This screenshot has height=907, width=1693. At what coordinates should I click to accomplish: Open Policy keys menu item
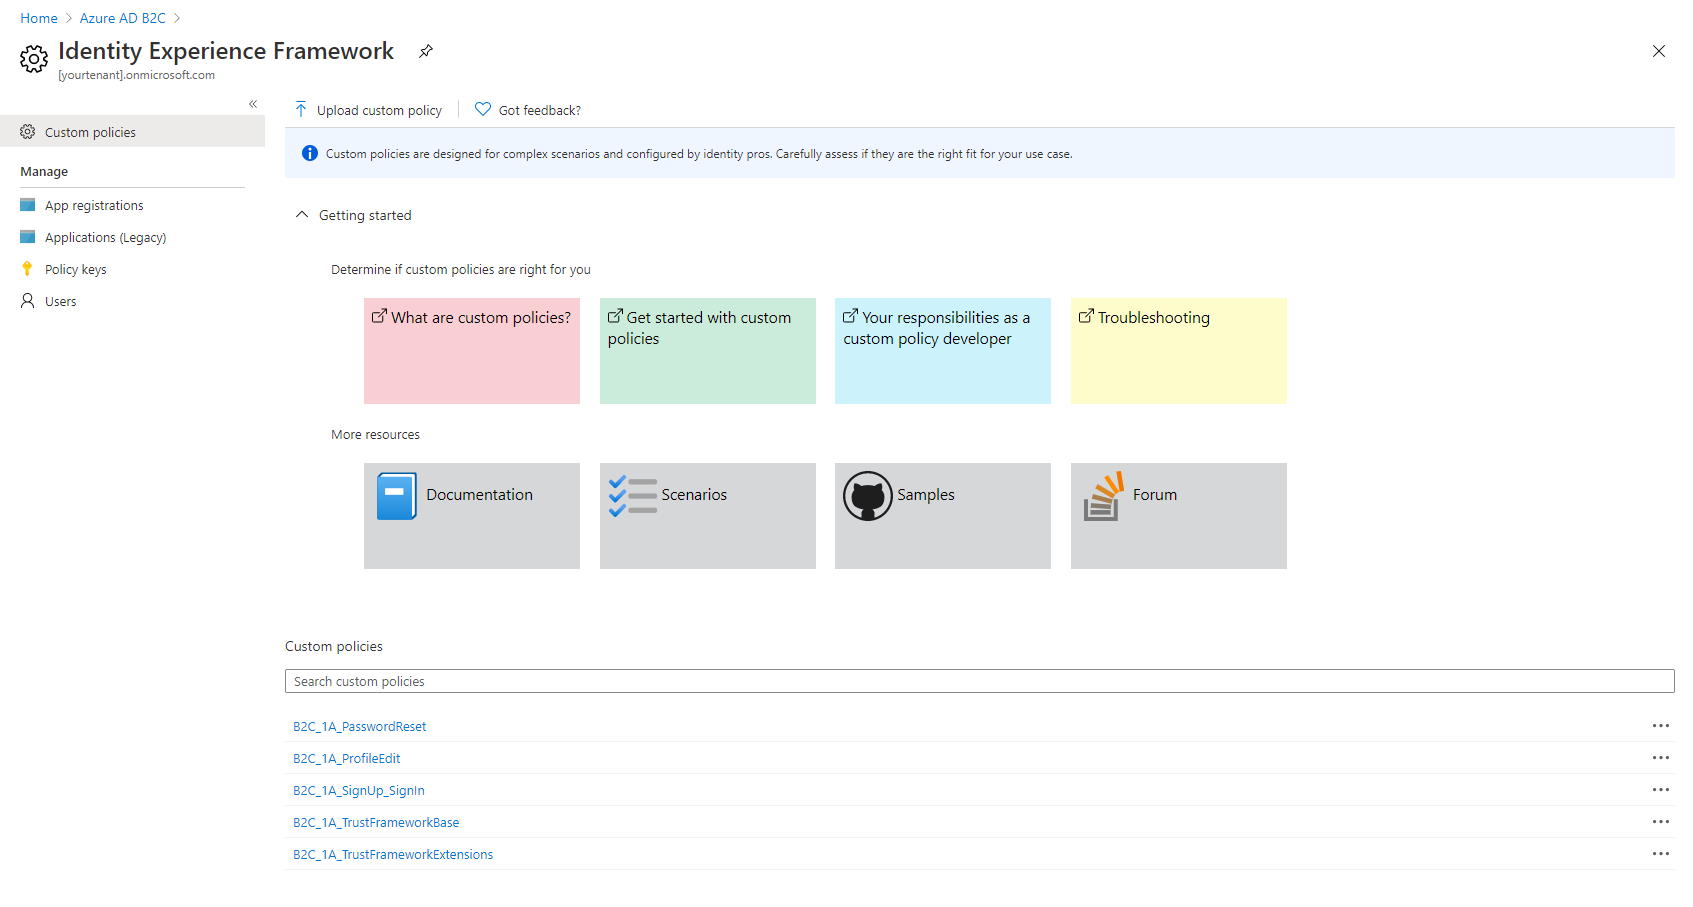click(x=75, y=269)
